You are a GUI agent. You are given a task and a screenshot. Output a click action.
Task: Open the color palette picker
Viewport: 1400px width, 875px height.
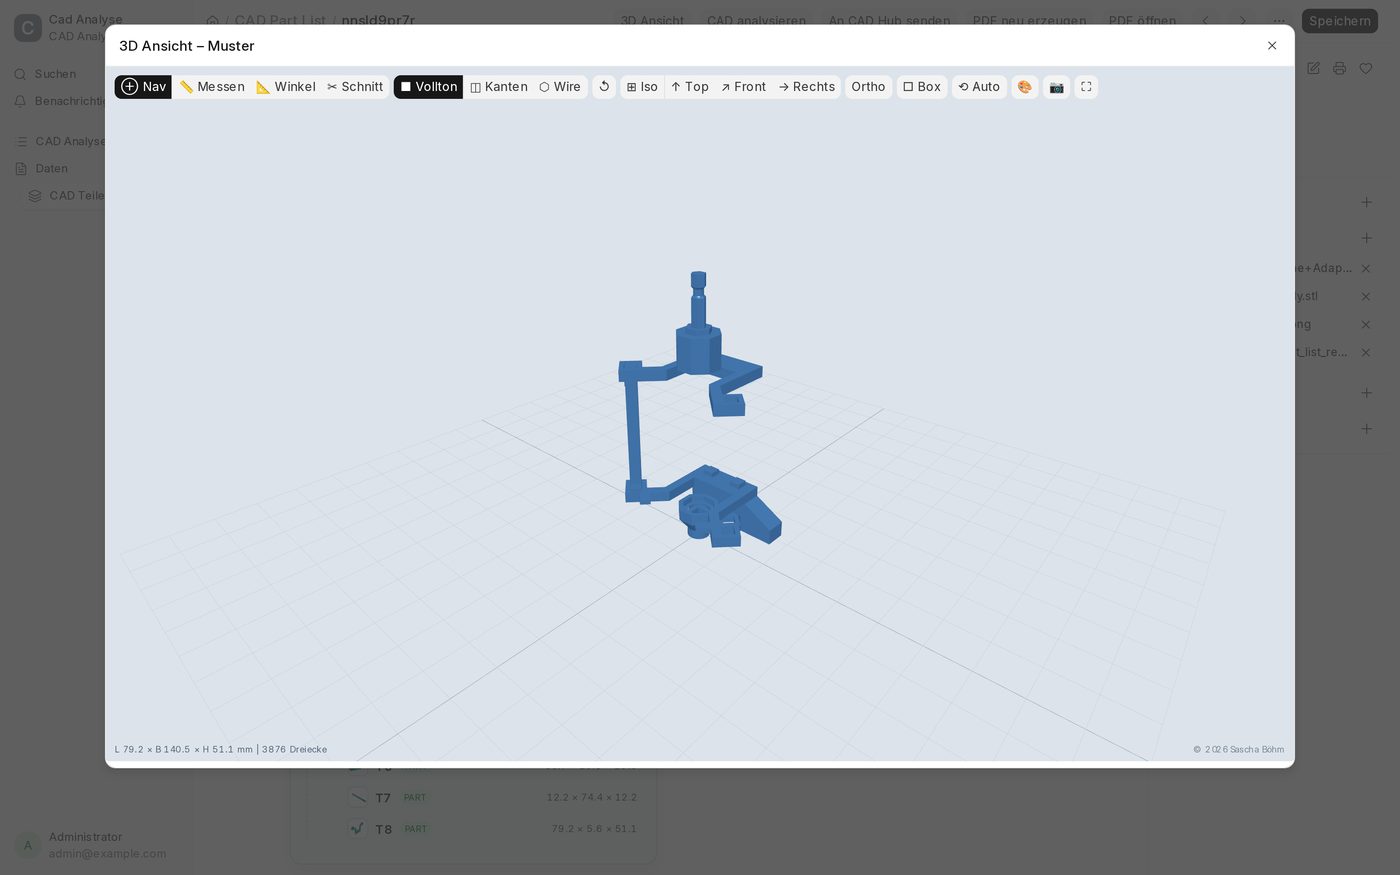[x=1025, y=87]
